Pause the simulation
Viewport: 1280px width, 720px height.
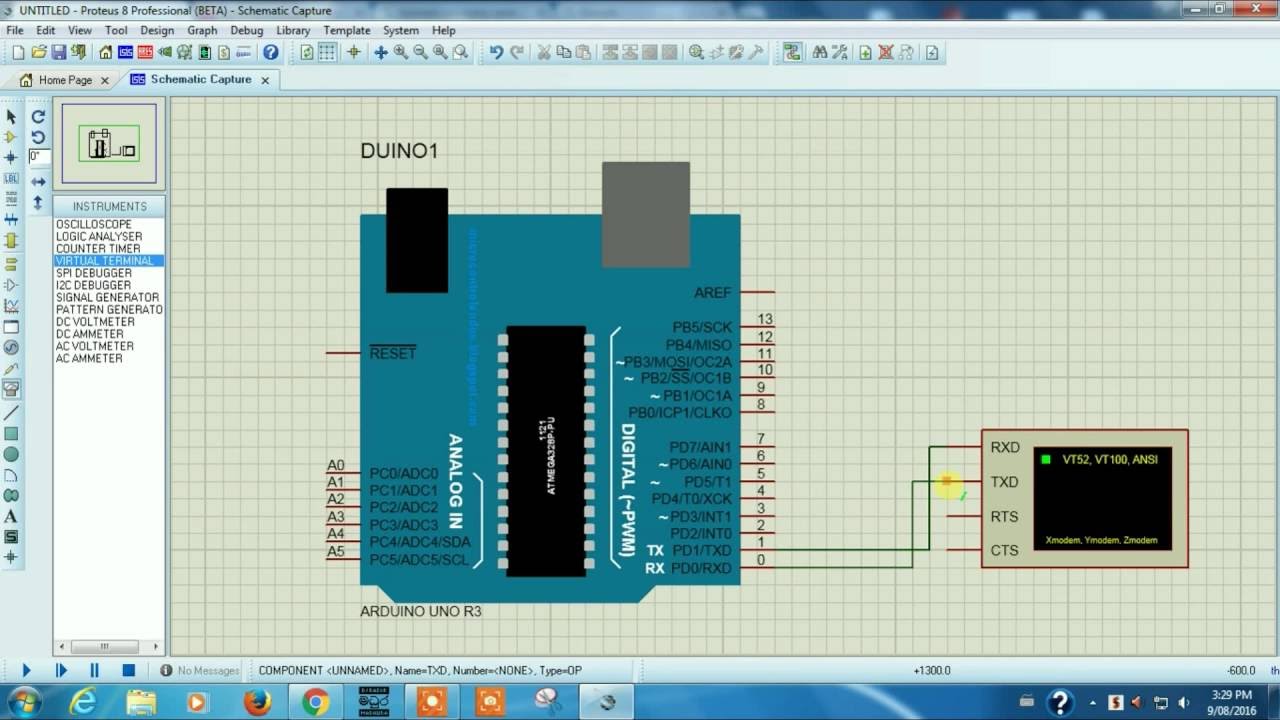(94, 670)
